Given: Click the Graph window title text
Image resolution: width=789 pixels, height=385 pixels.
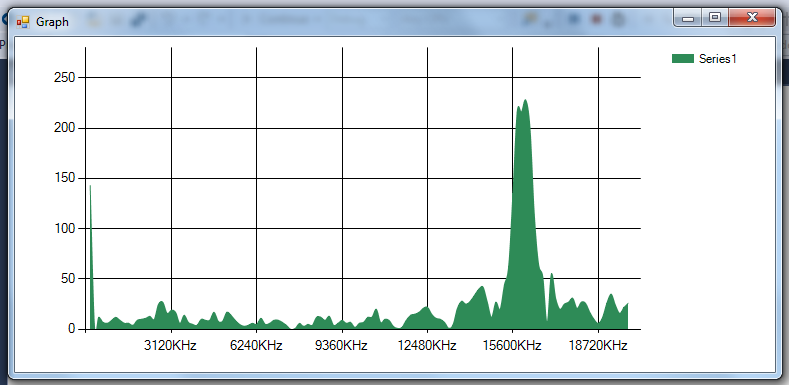Looking at the screenshot, I should [x=52, y=22].
